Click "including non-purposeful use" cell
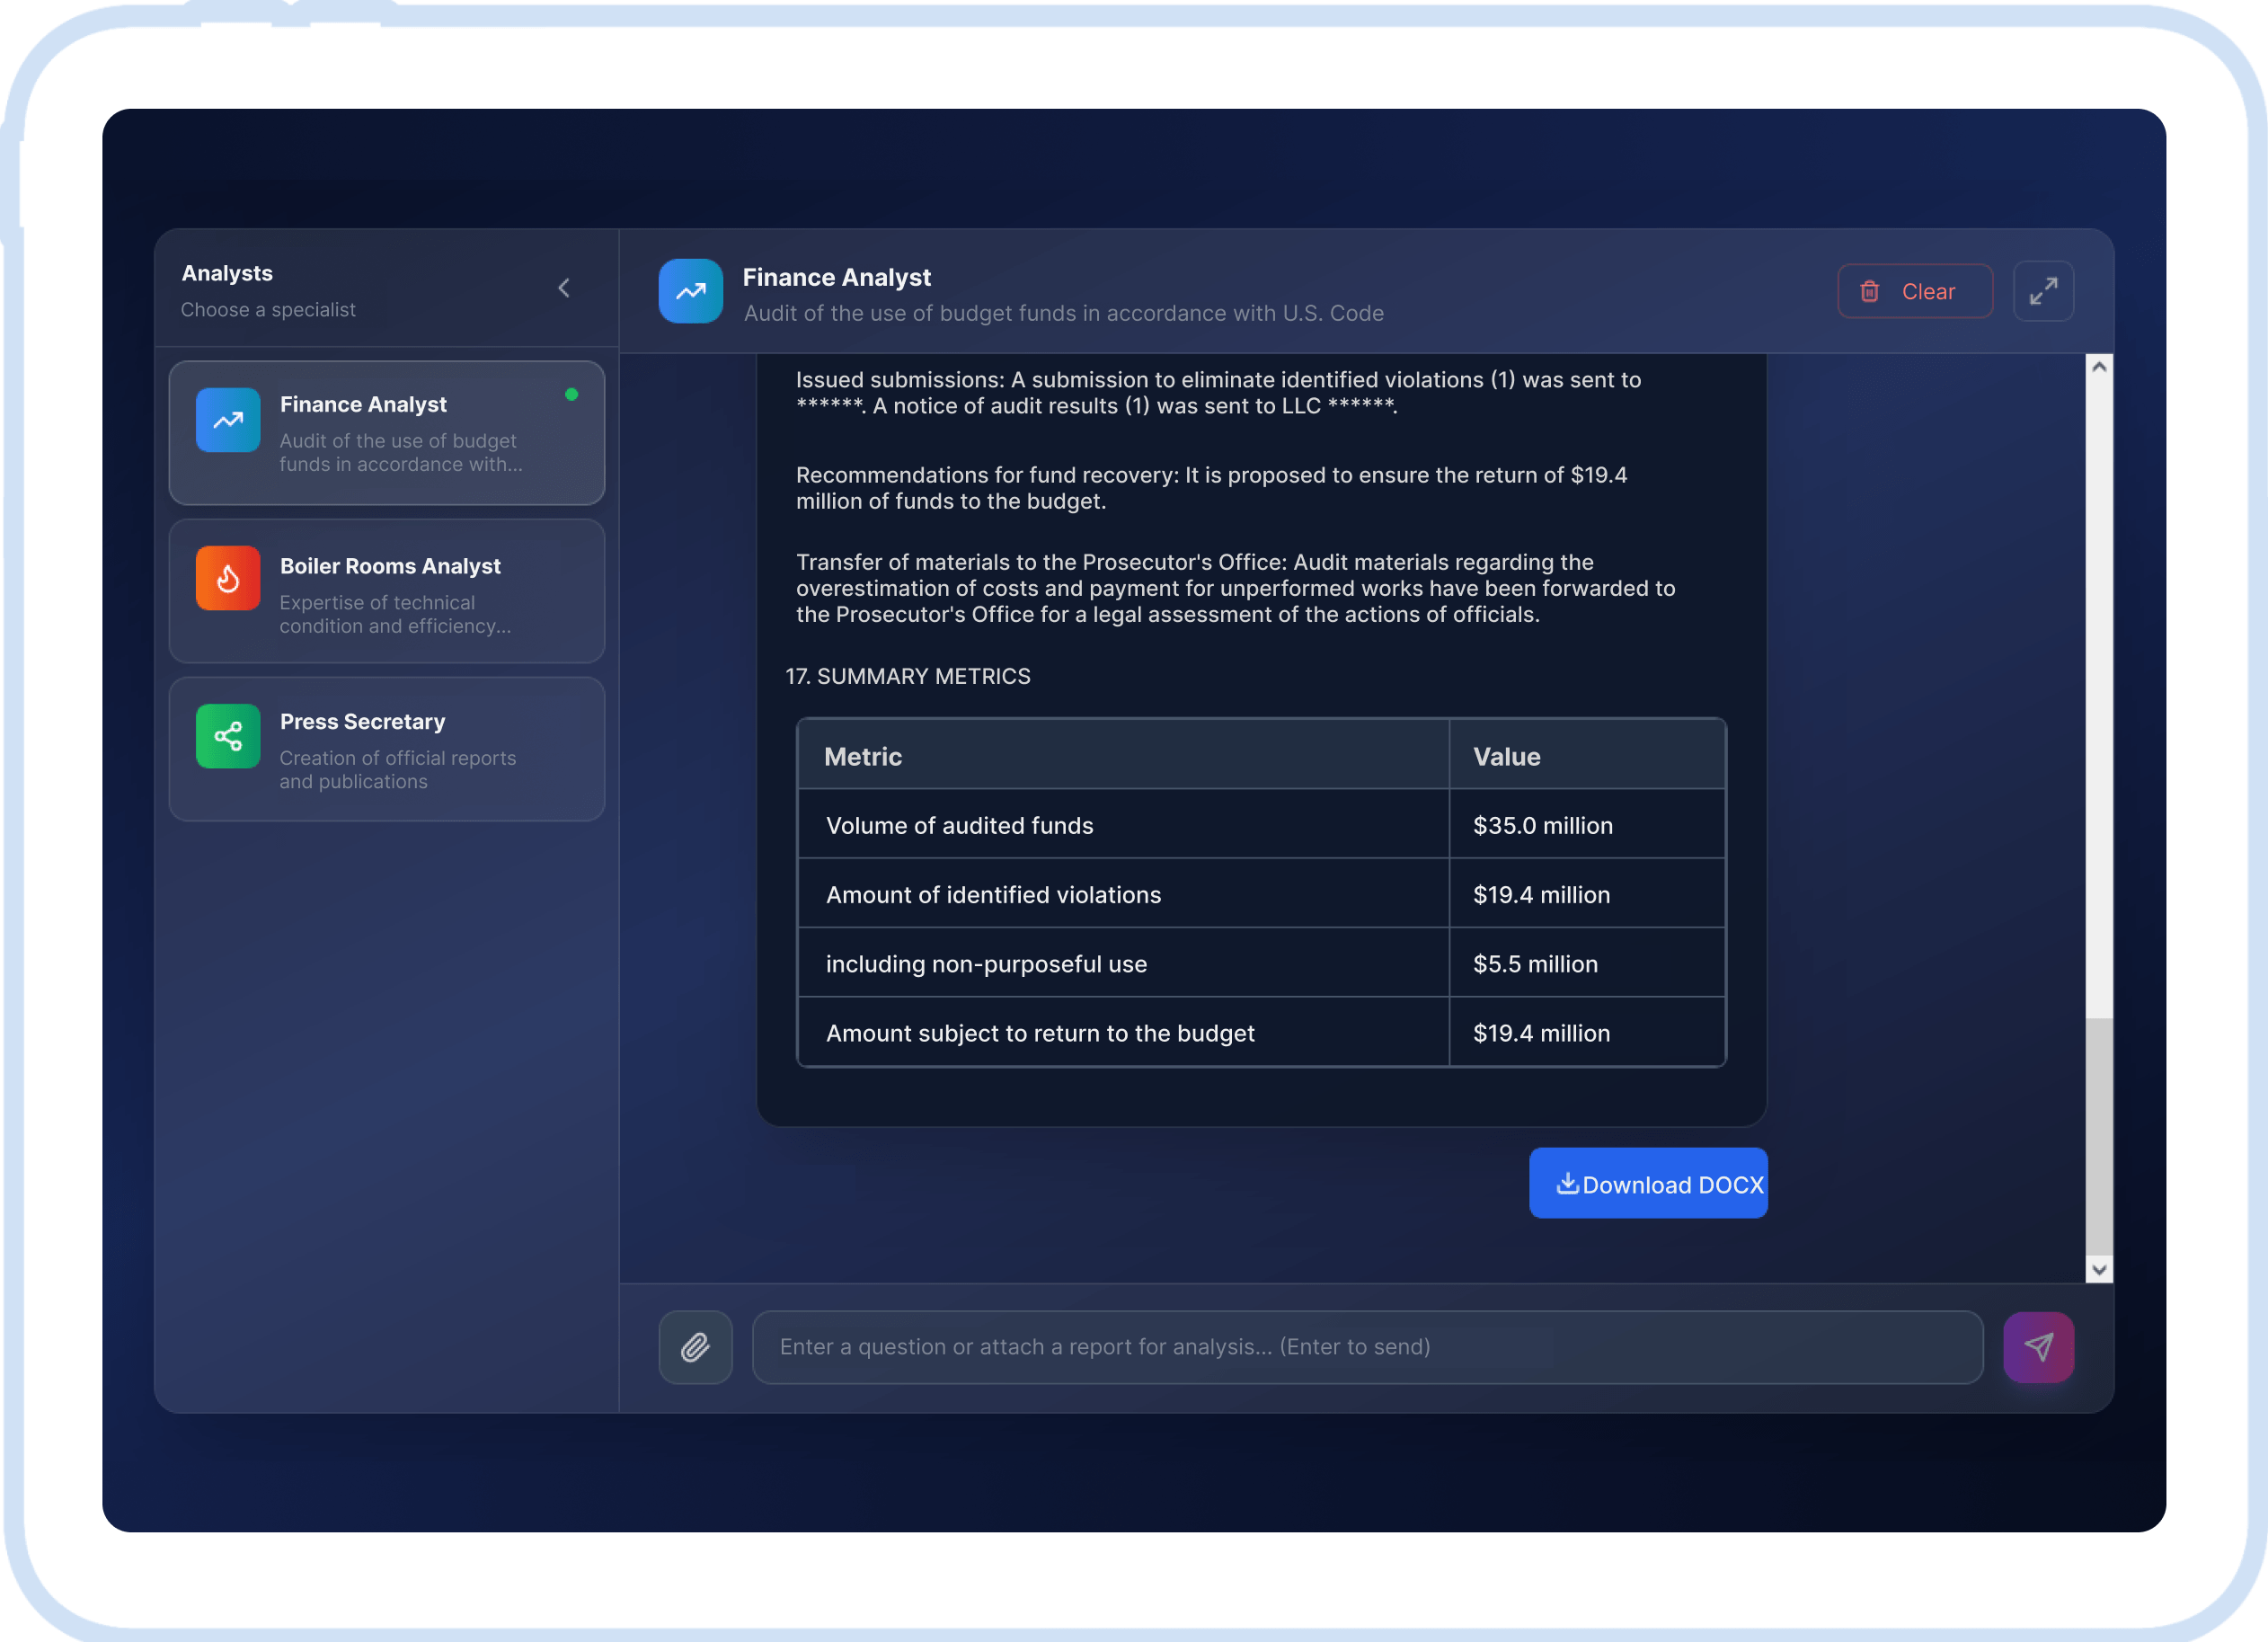 1123,963
